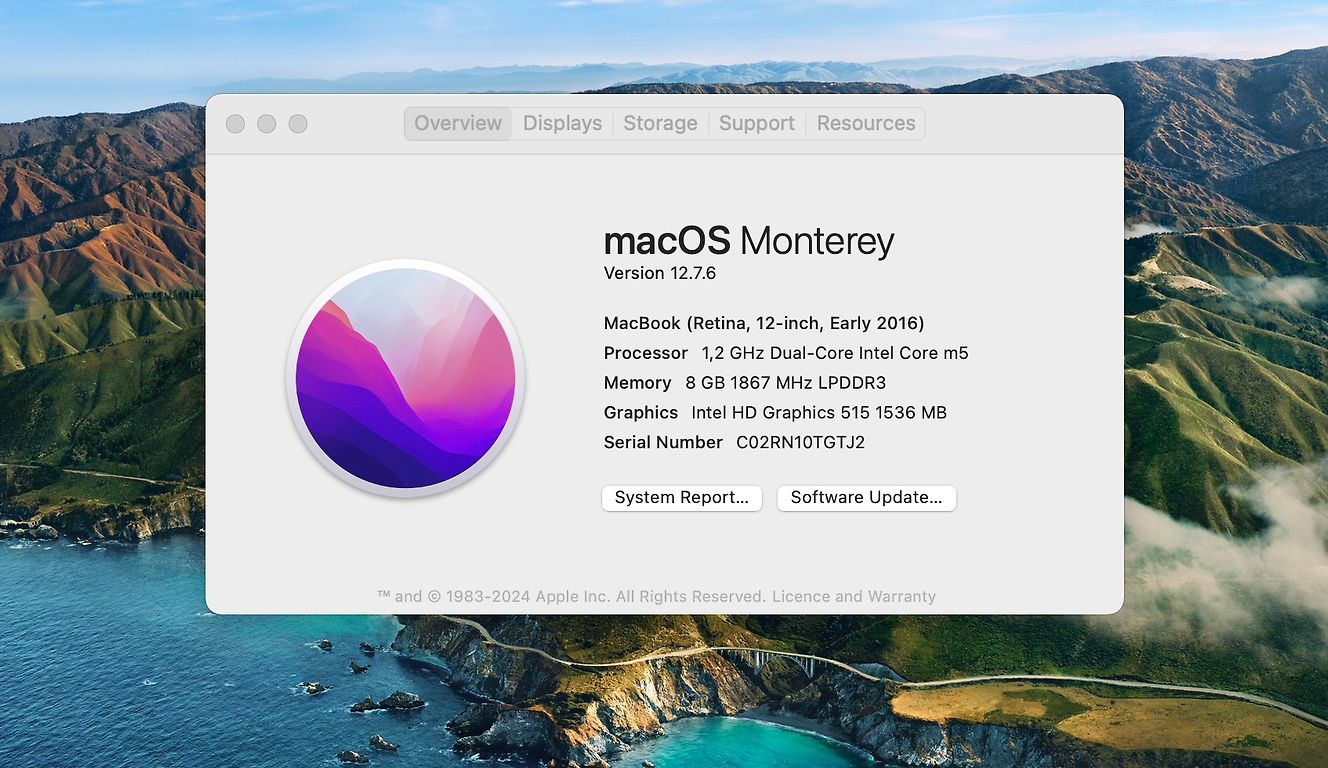Select the serial number C02RN10TGTJ2
Viewport: 1328px width, 768px height.
click(x=800, y=442)
